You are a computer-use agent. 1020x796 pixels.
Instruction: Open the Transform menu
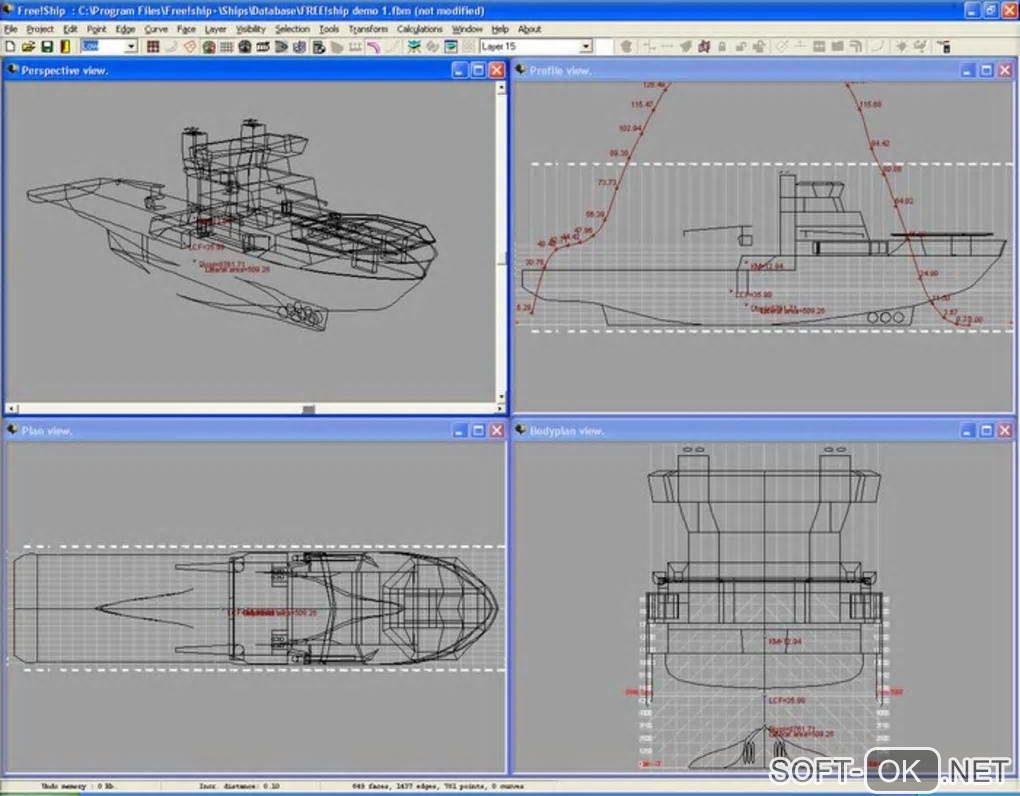[368, 29]
